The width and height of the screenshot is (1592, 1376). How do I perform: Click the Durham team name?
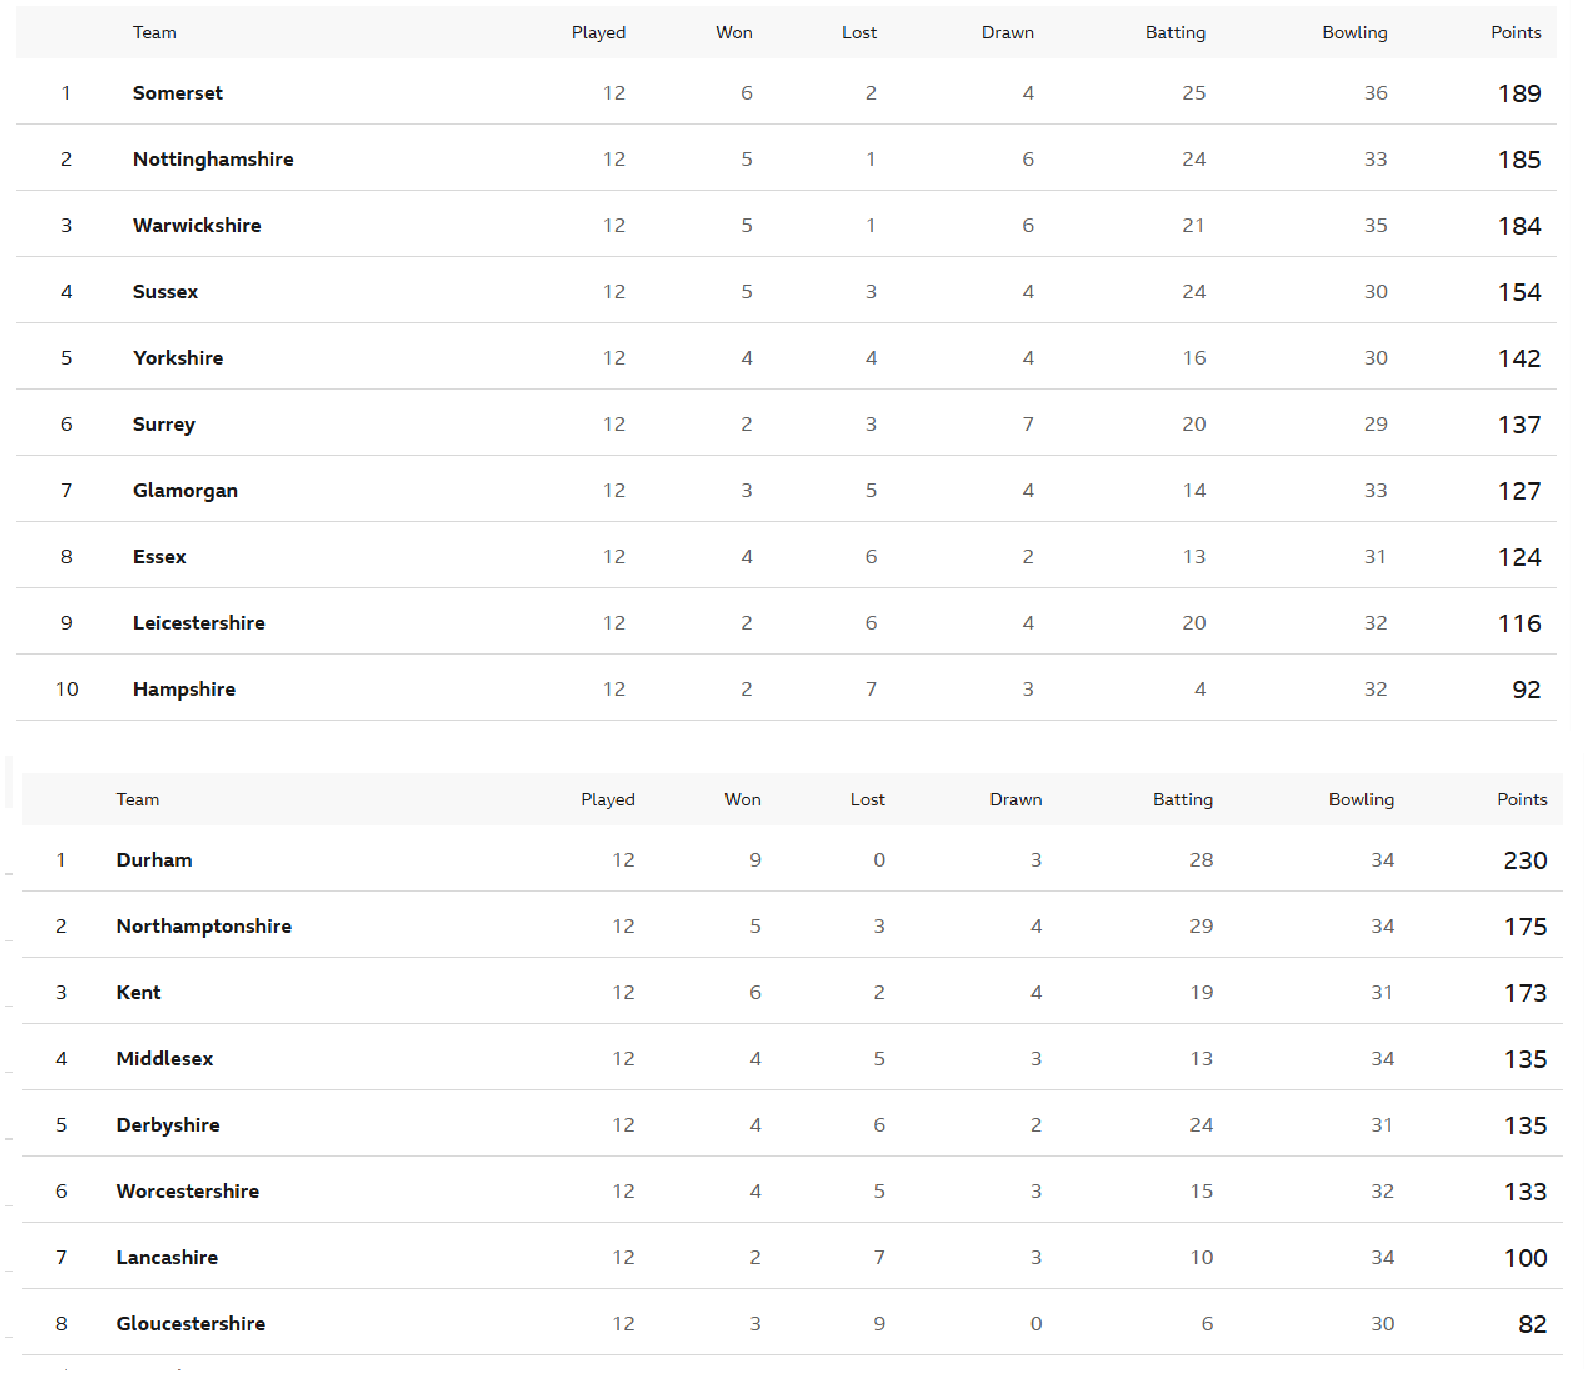(154, 860)
